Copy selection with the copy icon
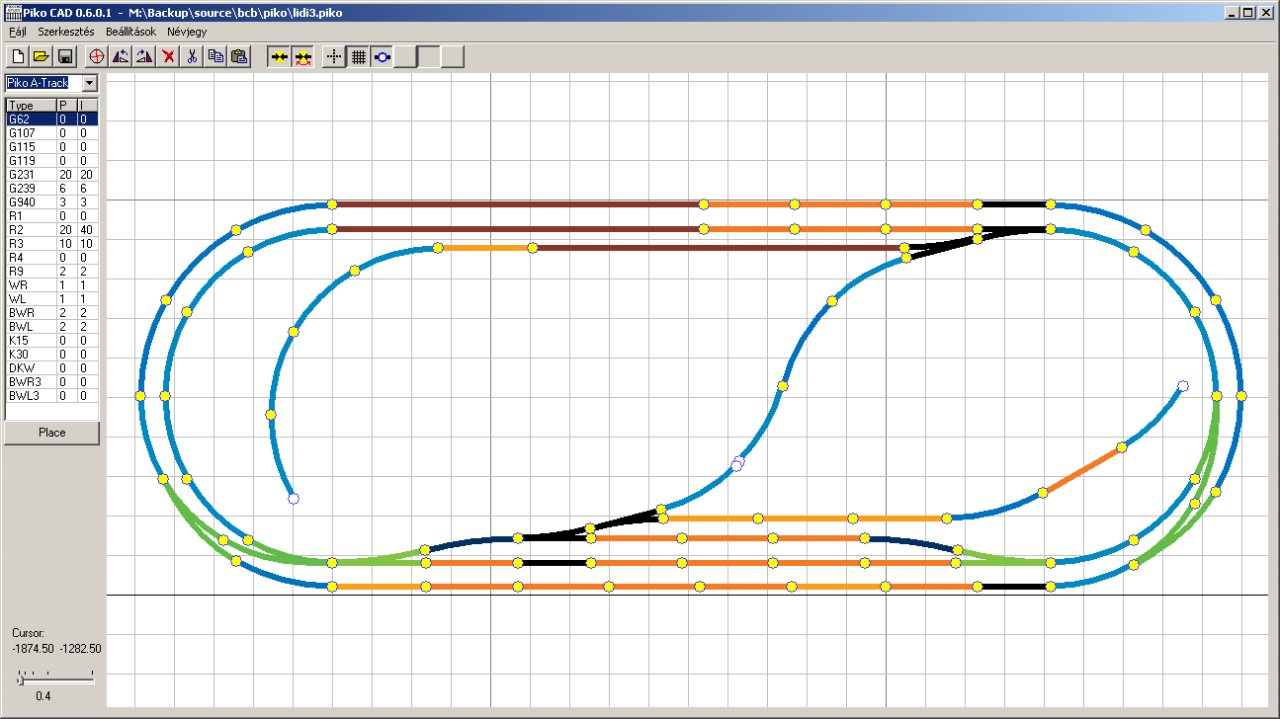This screenshot has height=719, width=1280. (215, 57)
